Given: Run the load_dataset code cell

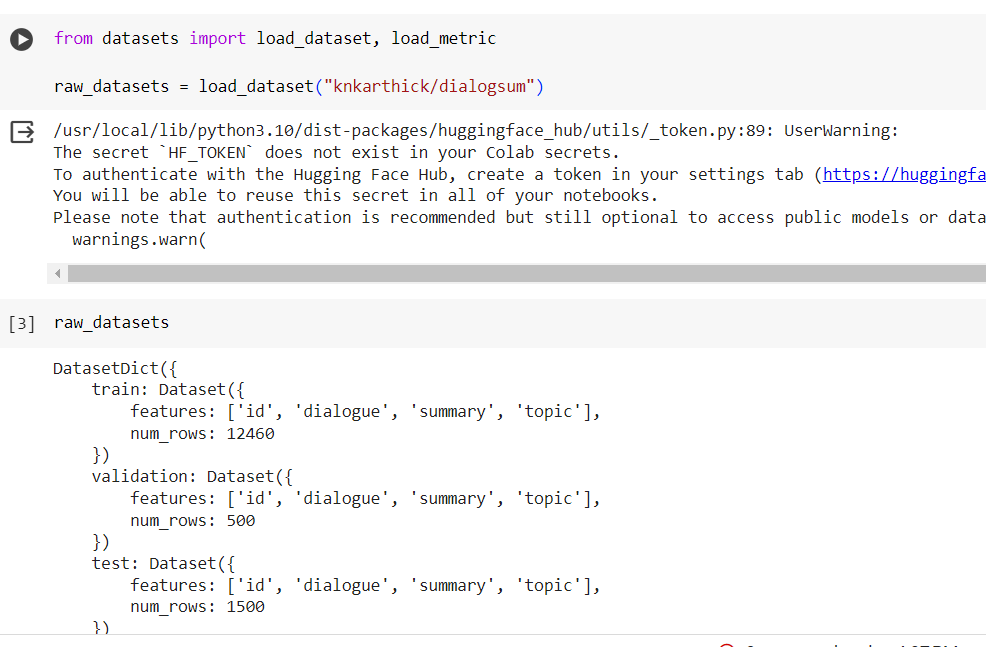Looking at the screenshot, I should point(21,39).
